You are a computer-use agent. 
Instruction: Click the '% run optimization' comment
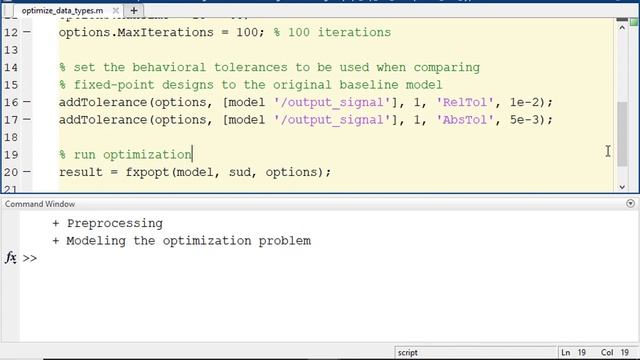(125, 155)
